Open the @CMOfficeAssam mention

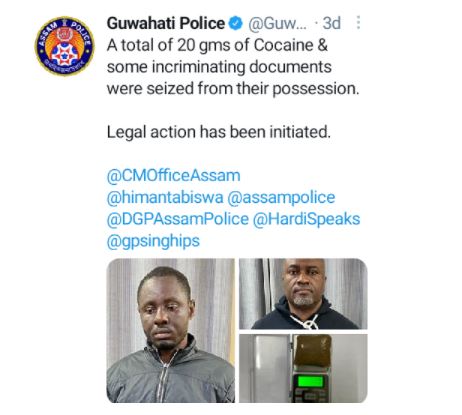click(173, 176)
